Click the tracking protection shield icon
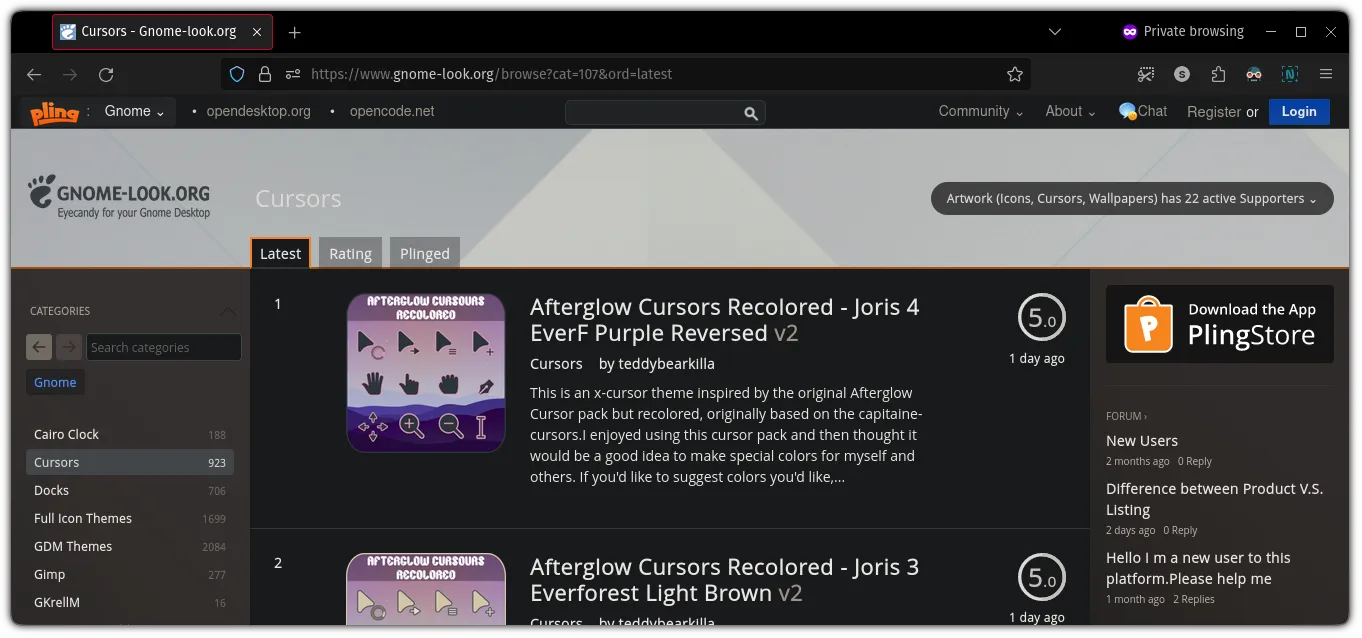 237,74
